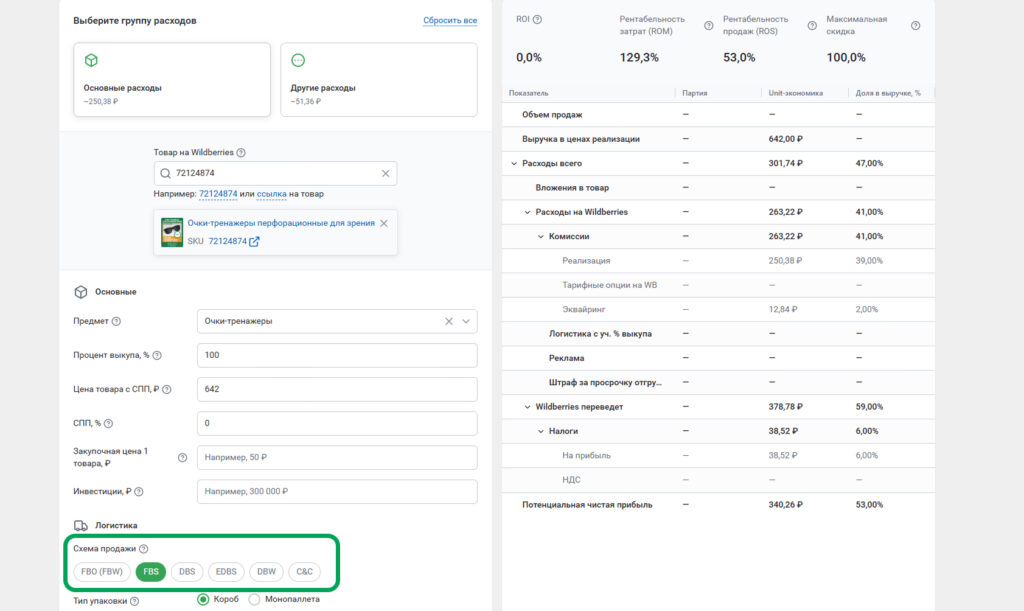Show help for Рентабельность продаж (ROS)
Viewport: 1024px width, 611px height.
pyautogui.click(x=812, y=25)
